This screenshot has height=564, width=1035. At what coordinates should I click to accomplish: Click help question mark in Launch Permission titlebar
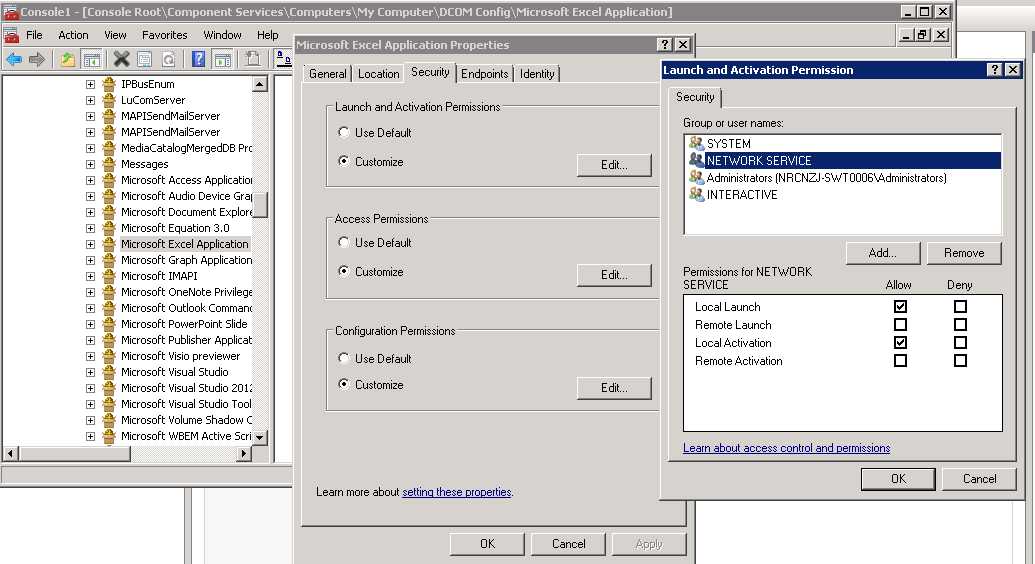[x=994, y=69]
